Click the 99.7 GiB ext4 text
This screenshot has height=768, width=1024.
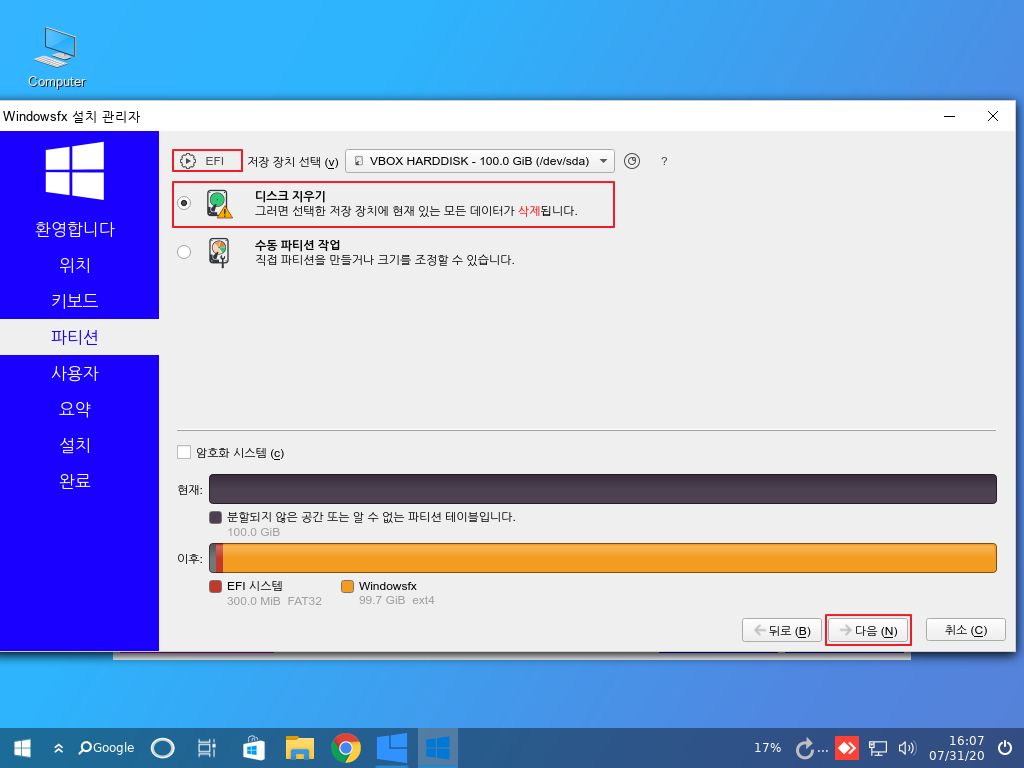(x=396, y=600)
